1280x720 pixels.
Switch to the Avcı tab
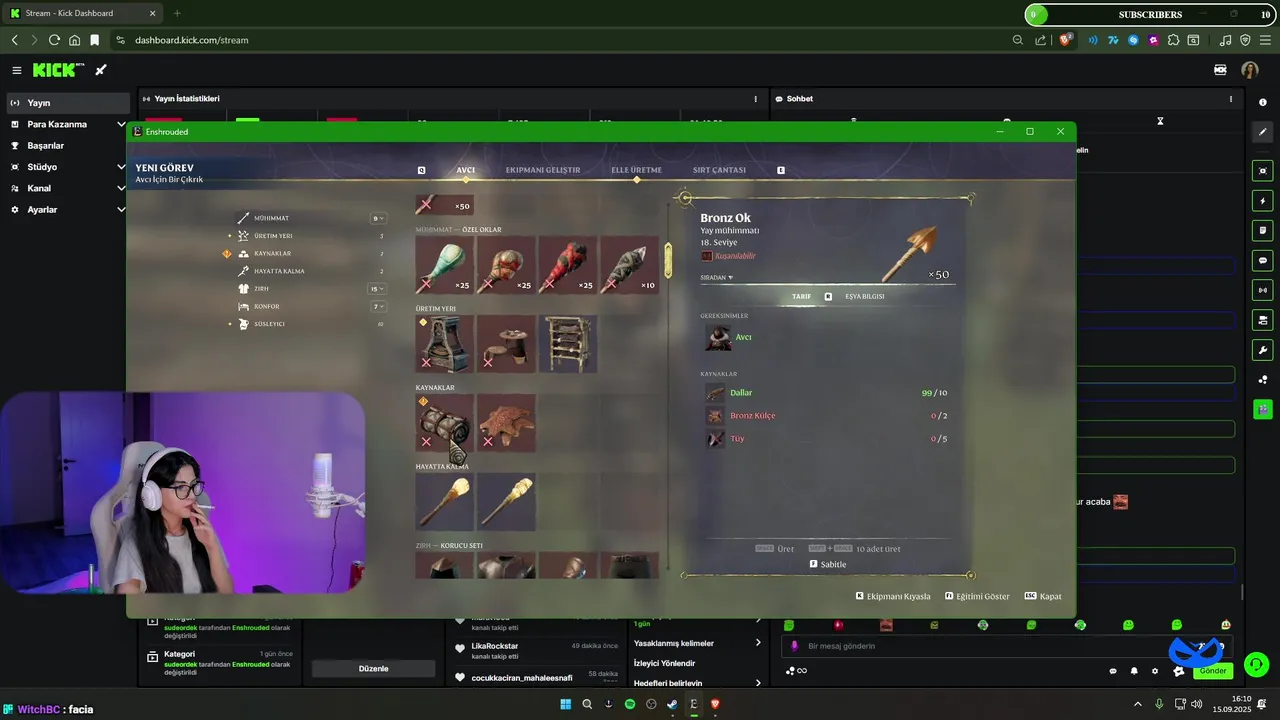(x=466, y=170)
